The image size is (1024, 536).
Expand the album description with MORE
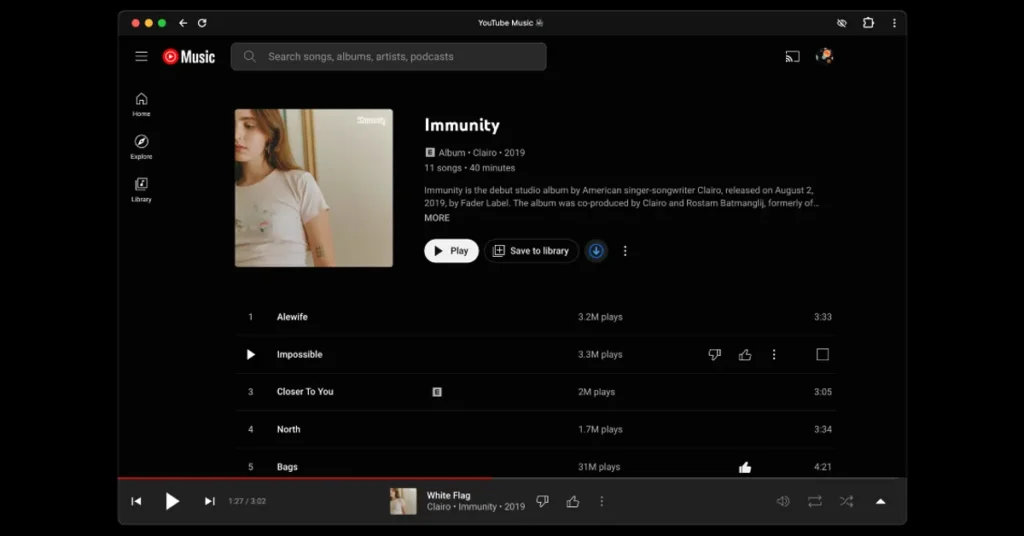(437, 218)
